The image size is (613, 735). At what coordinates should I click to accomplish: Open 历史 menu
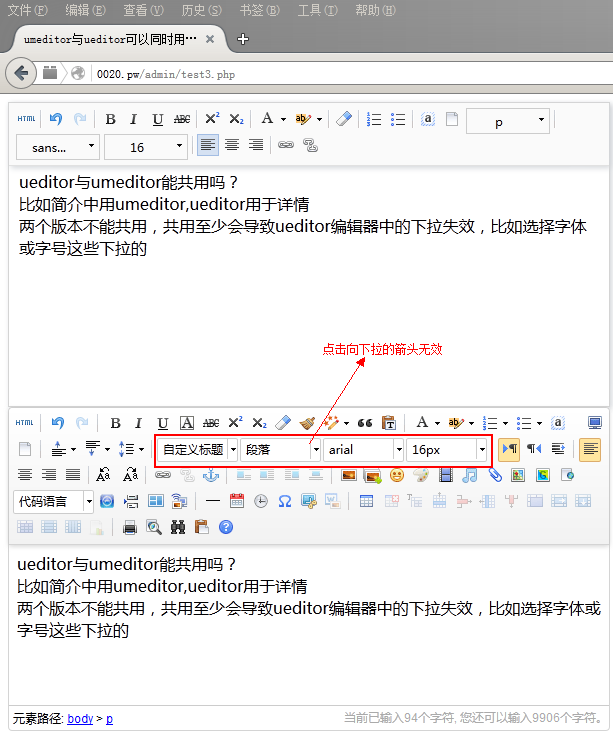[202, 10]
